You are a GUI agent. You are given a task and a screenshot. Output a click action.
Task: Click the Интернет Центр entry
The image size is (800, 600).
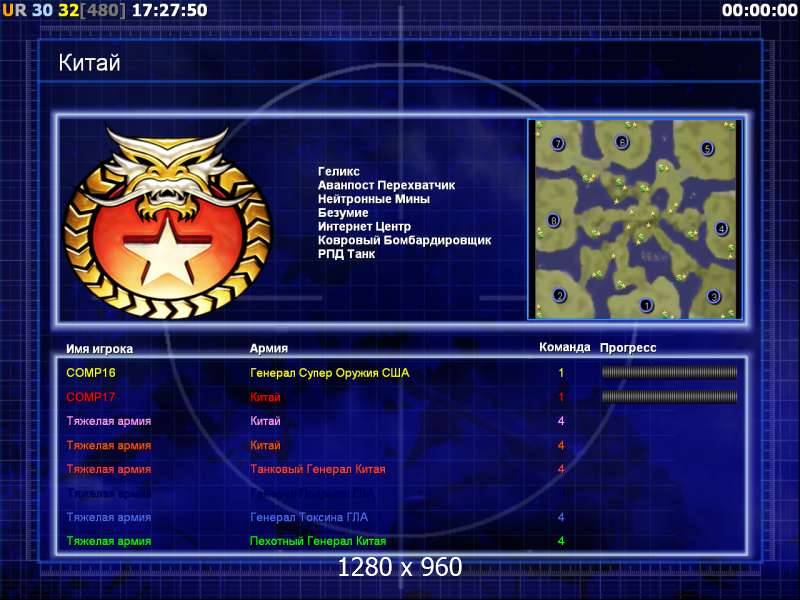364,227
